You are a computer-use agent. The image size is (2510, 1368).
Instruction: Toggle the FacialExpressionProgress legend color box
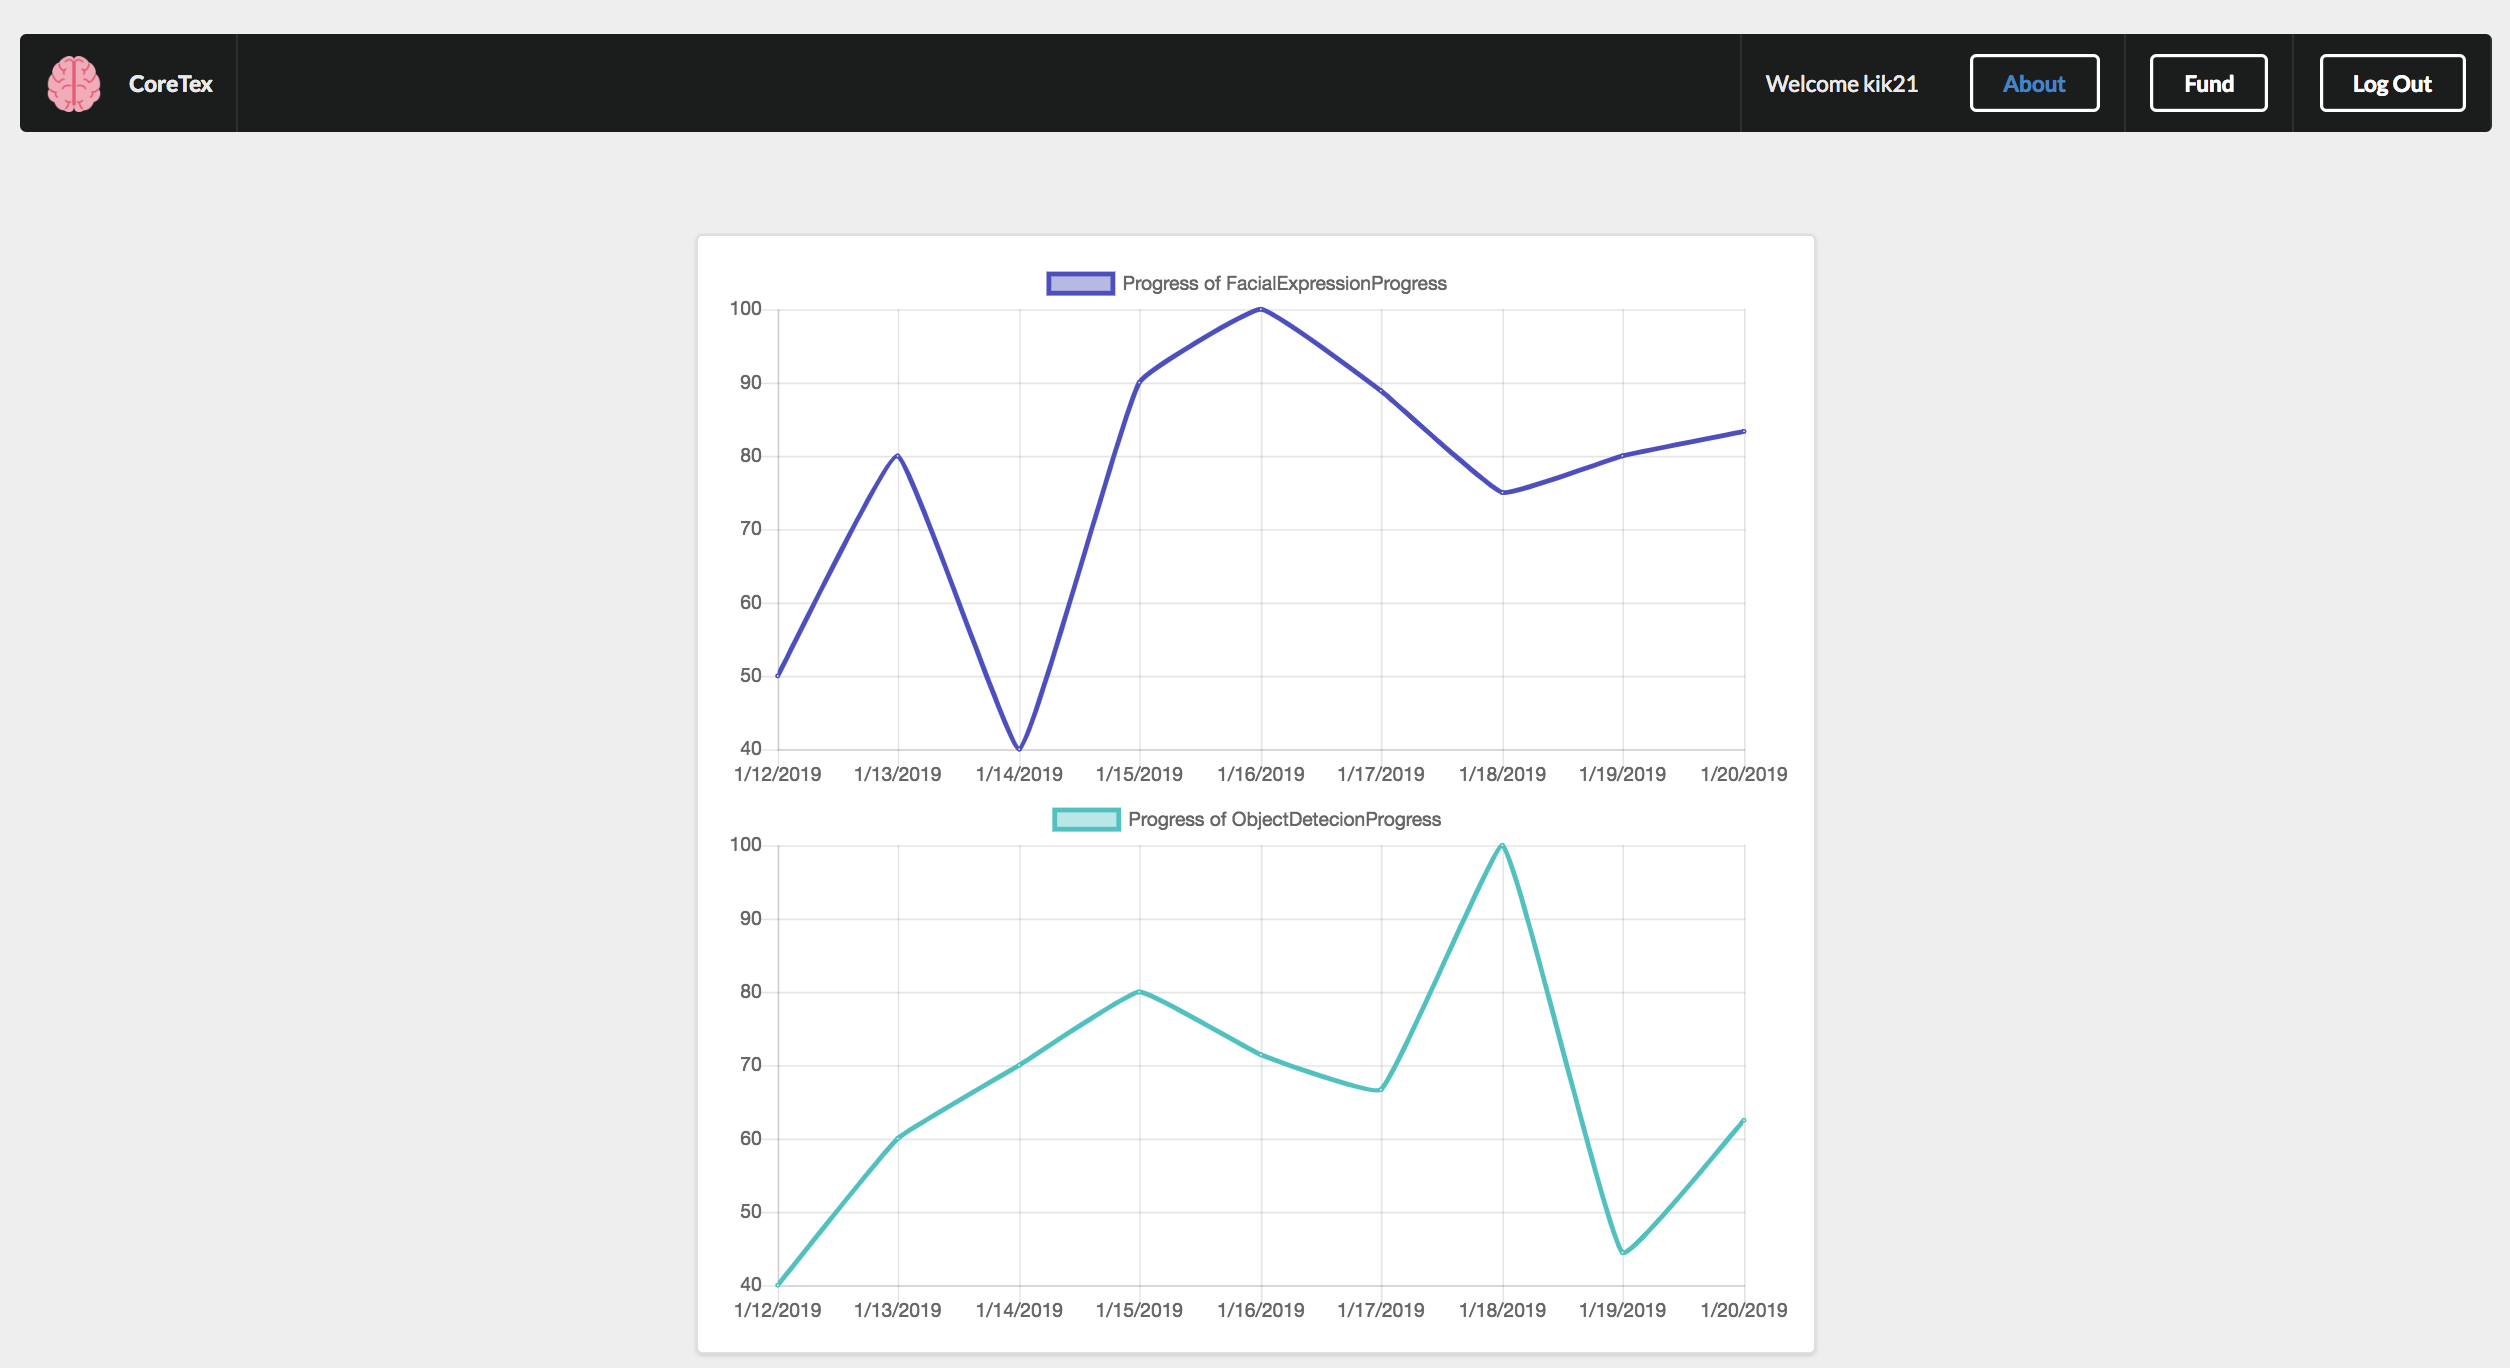coord(1080,284)
